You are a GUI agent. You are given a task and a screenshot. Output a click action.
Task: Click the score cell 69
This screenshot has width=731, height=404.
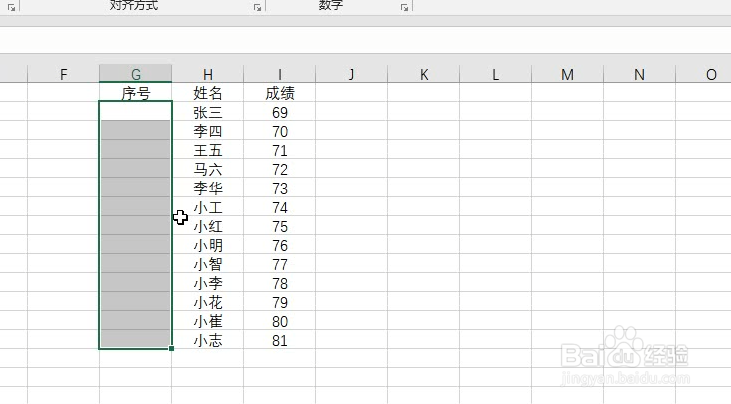(x=280, y=111)
